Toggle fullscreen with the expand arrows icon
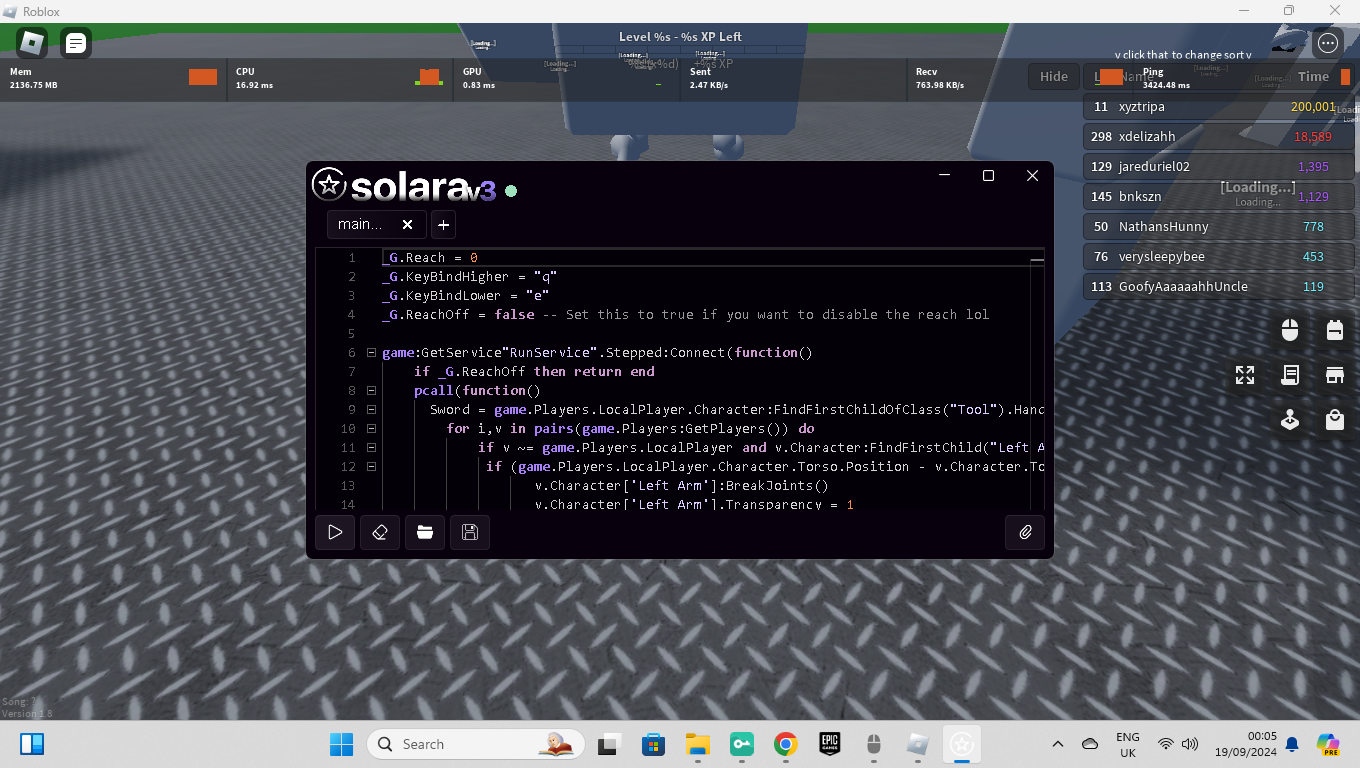 1245,375
